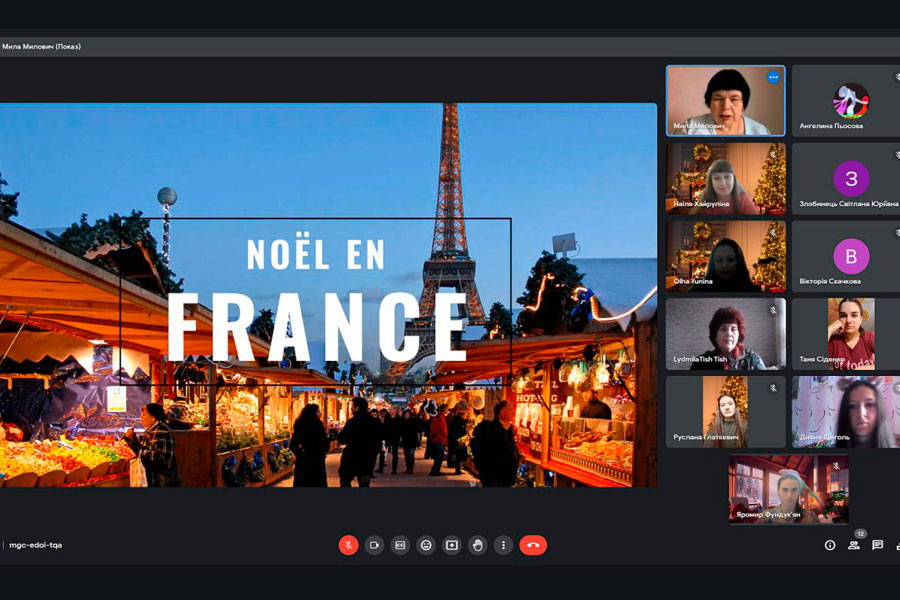Select the Яромир Фундук'ян video tile

[788, 489]
